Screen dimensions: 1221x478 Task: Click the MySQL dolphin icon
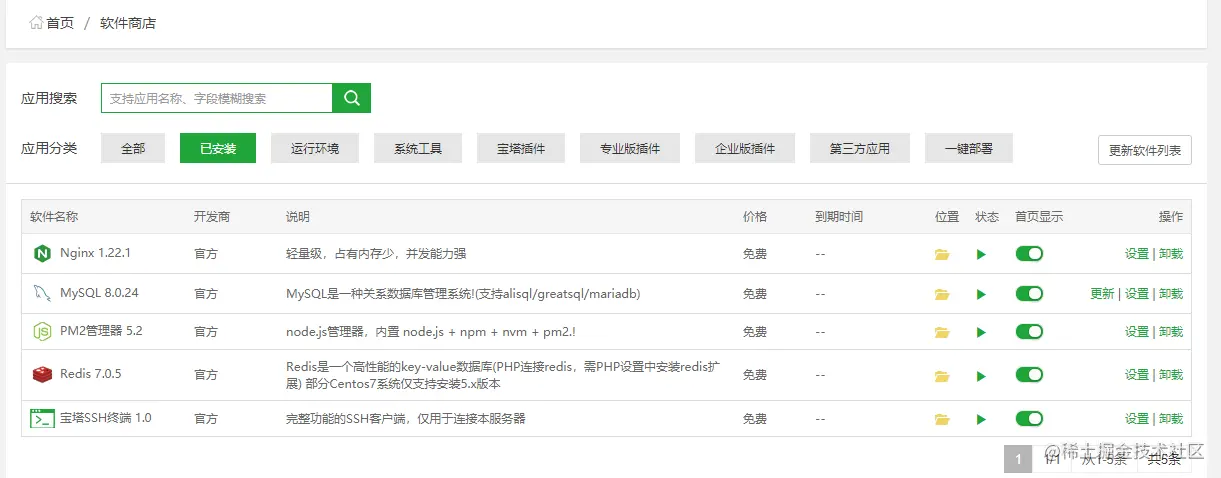pos(41,293)
